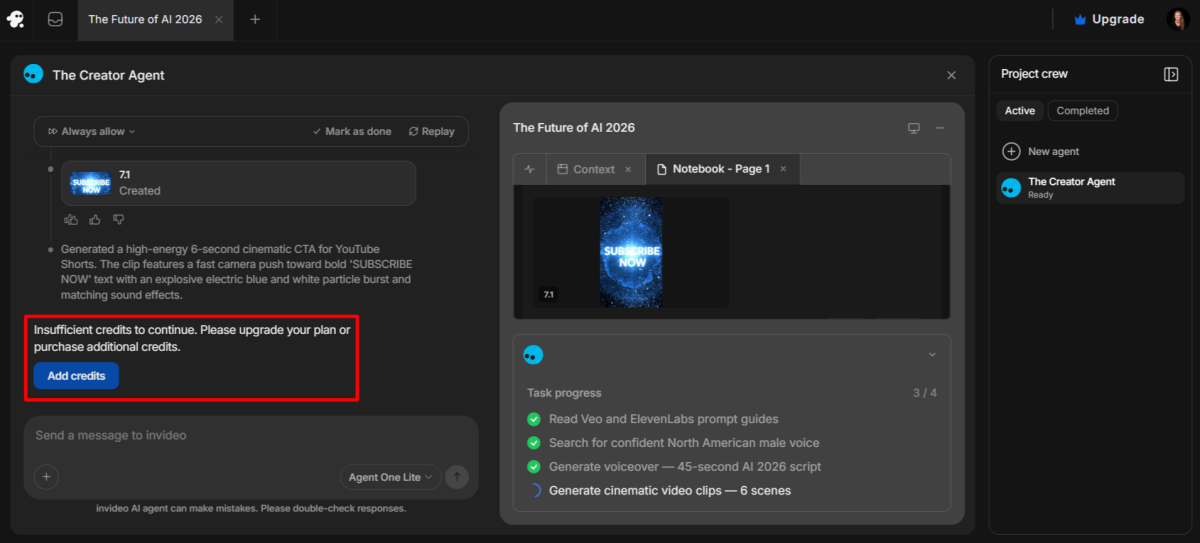Click the Replay button

click(432, 131)
